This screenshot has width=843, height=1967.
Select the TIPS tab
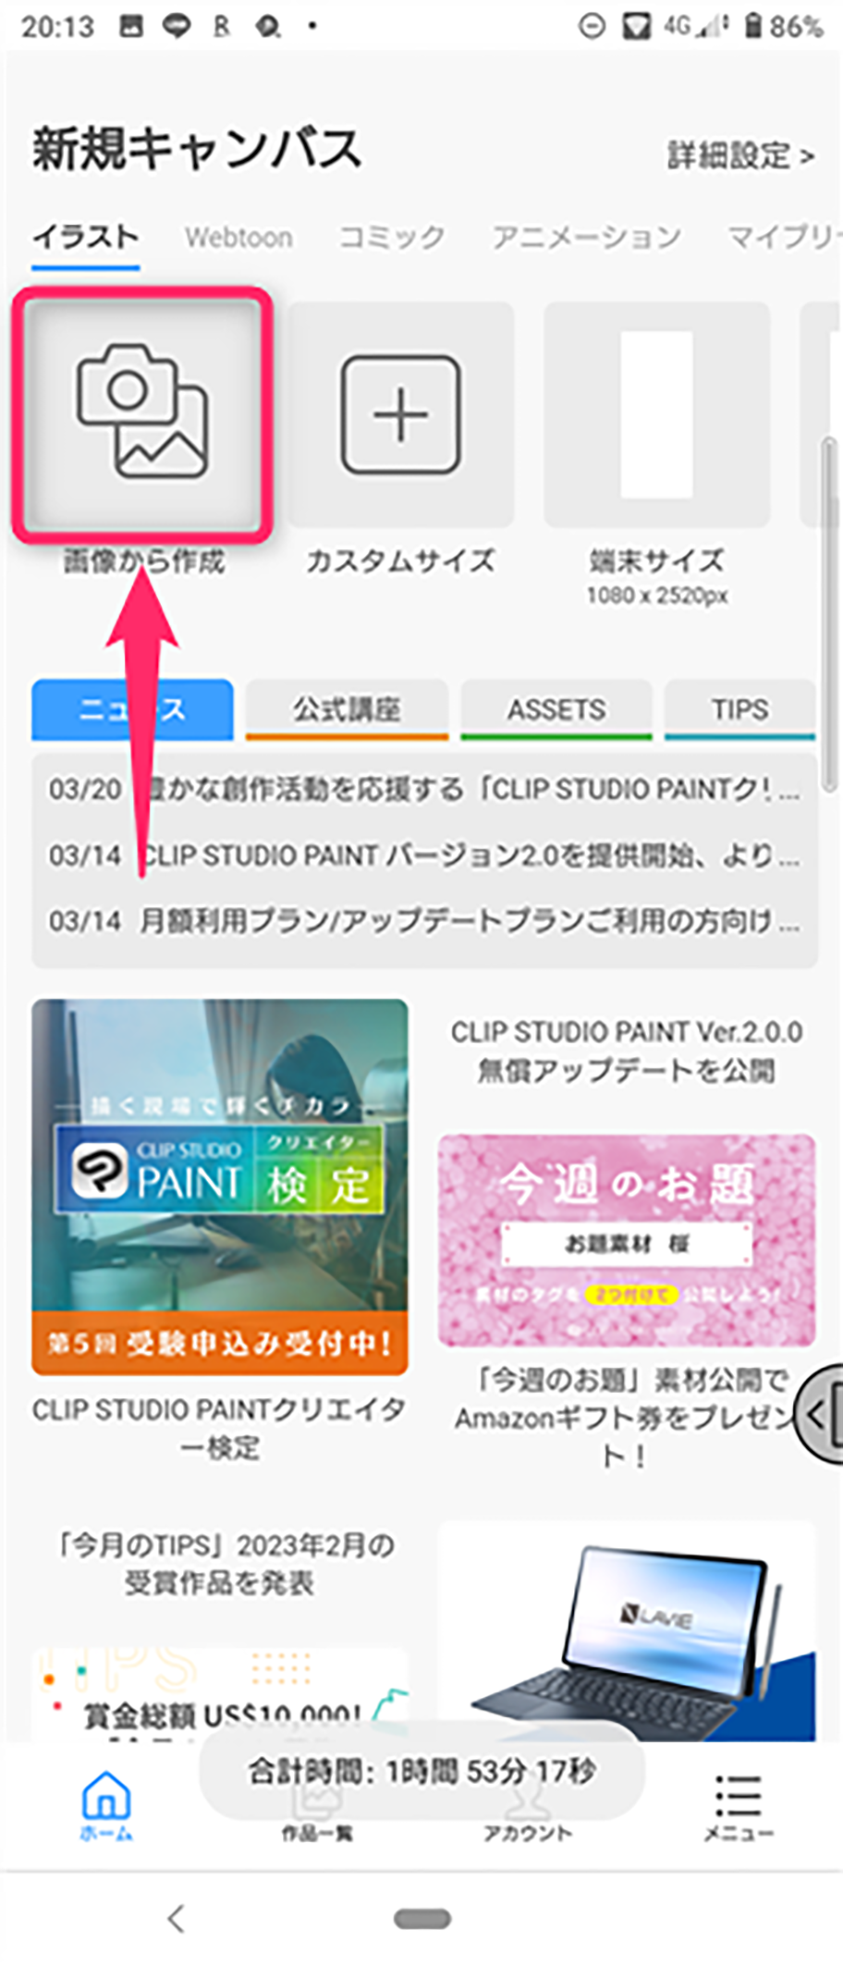tap(740, 710)
